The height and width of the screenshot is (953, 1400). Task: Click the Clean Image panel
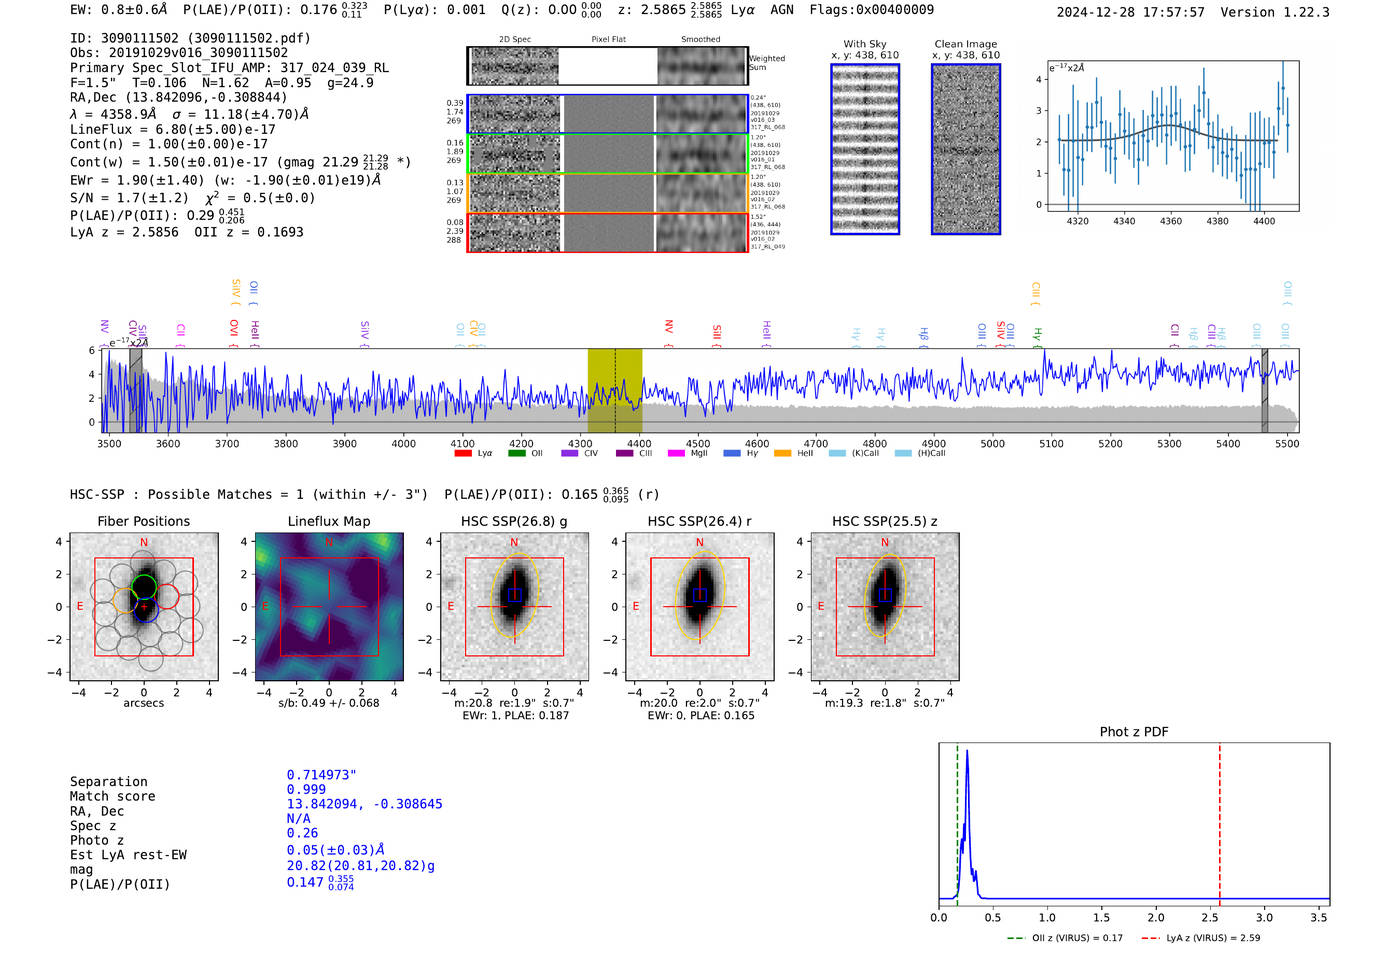click(x=966, y=149)
